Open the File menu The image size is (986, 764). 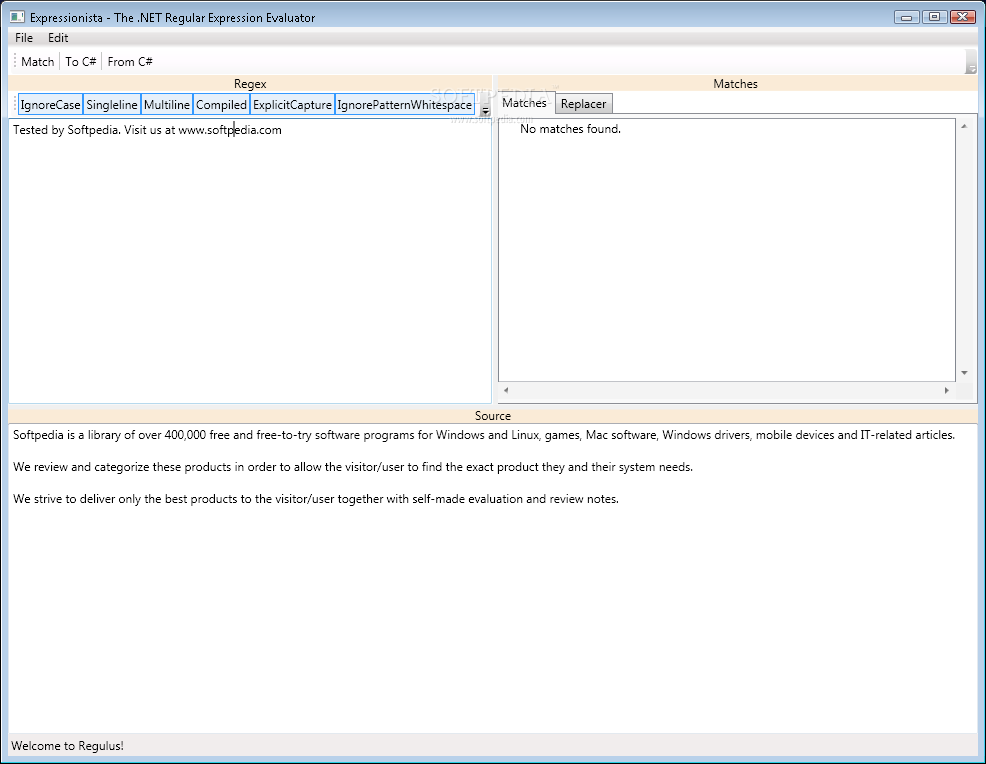point(24,38)
